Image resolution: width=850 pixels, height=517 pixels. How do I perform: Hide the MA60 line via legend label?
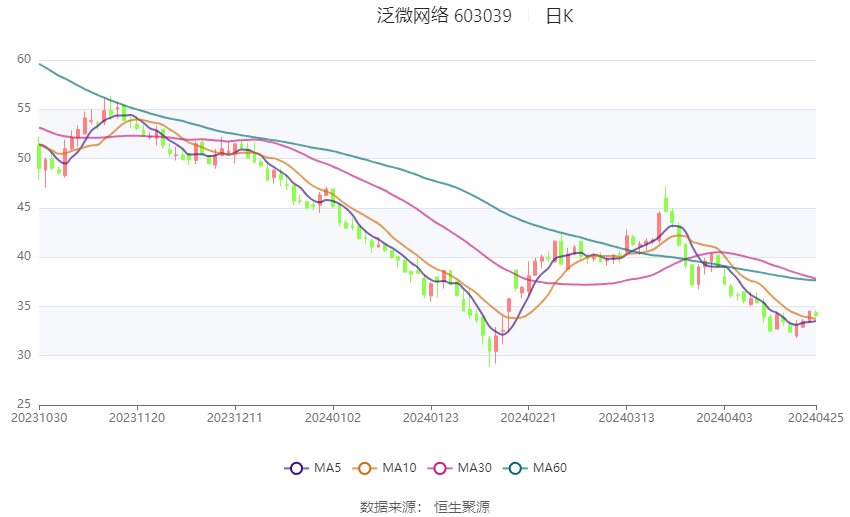click(x=550, y=468)
